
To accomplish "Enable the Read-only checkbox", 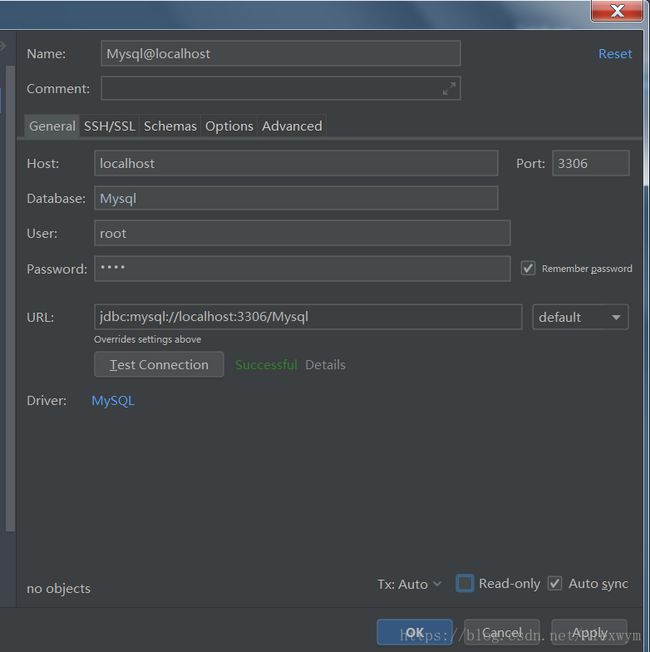I will tap(465, 583).
